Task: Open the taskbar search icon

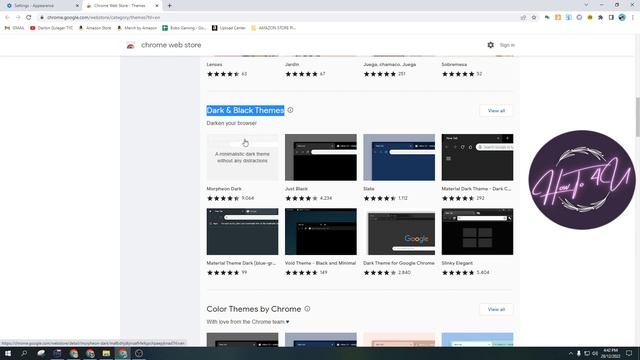Action: (24, 353)
